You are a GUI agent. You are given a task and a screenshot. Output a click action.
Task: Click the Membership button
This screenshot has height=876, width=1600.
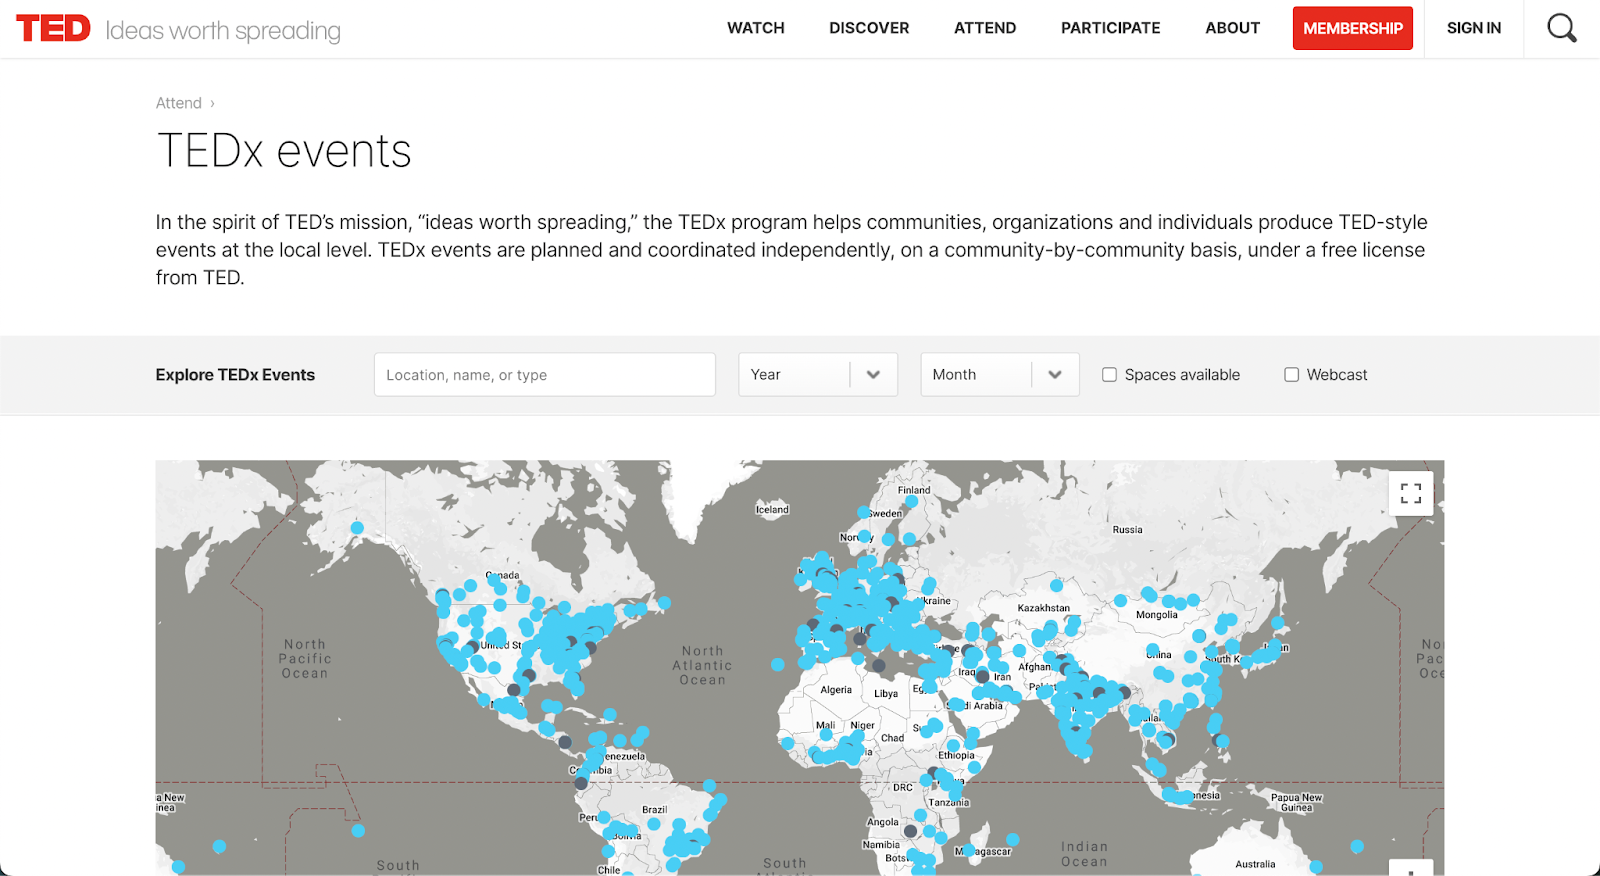(1353, 28)
